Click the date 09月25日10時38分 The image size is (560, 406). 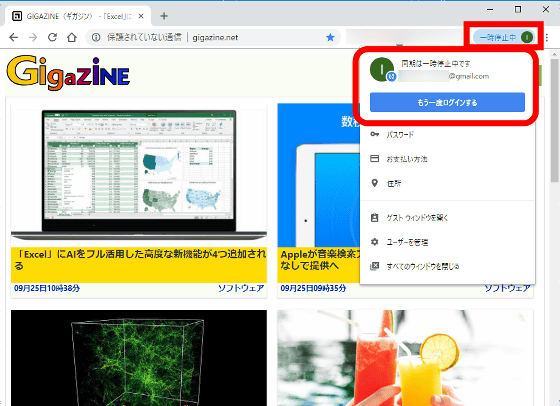tap(47, 288)
